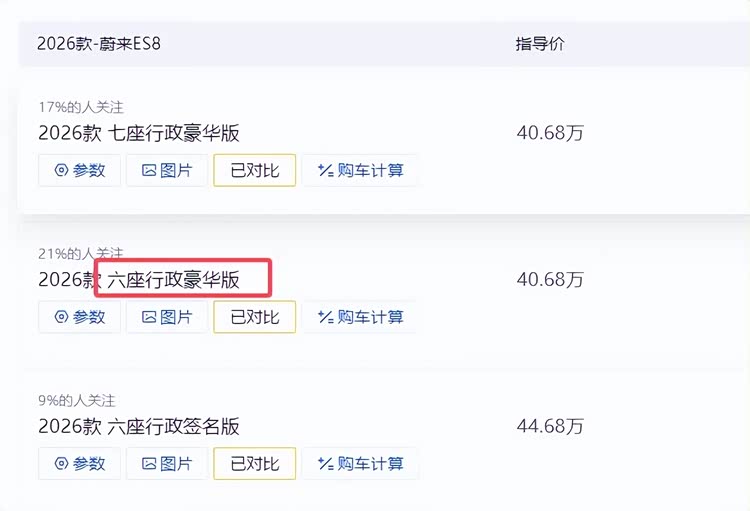
Task: Toggle 已对比 for 六座行政签名版
Action: click(x=254, y=464)
